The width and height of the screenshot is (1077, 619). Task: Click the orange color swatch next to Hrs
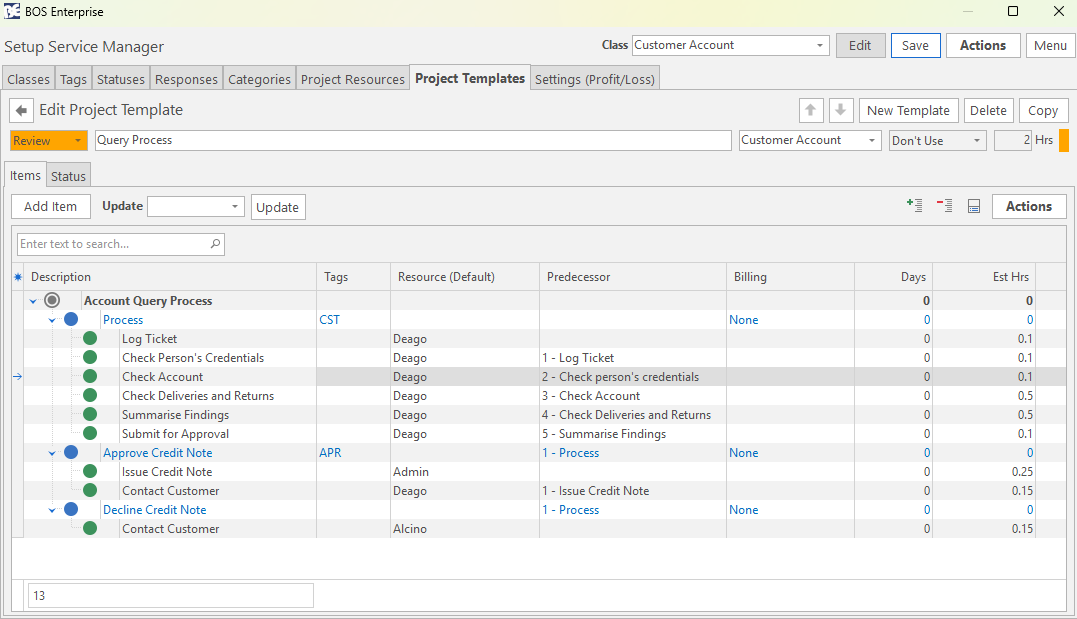(x=1064, y=140)
